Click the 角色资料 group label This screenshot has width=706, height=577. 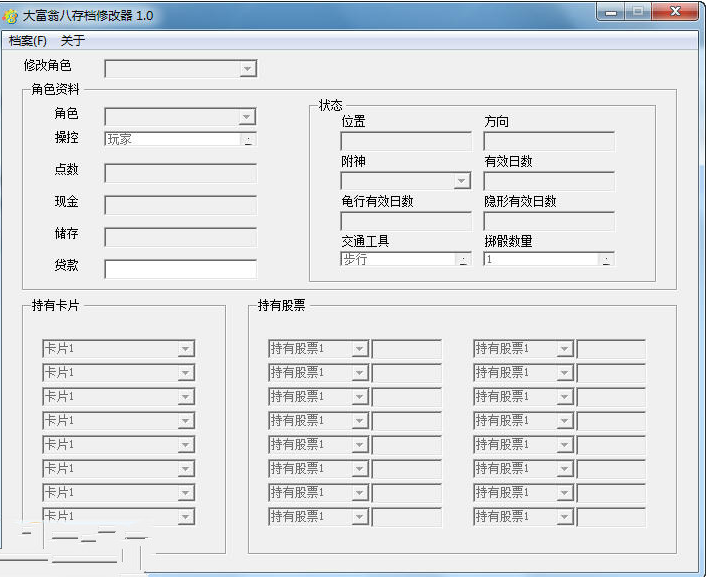pyautogui.click(x=55, y=89)
